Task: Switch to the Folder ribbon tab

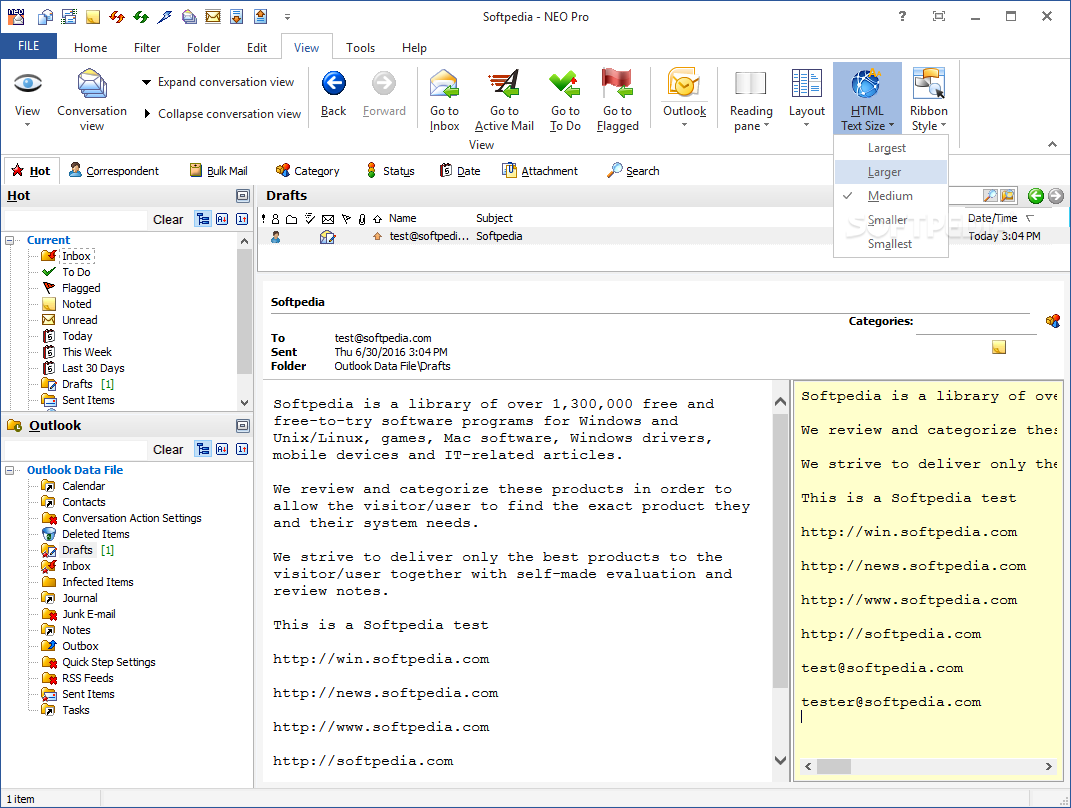Action: pos(204,48)
